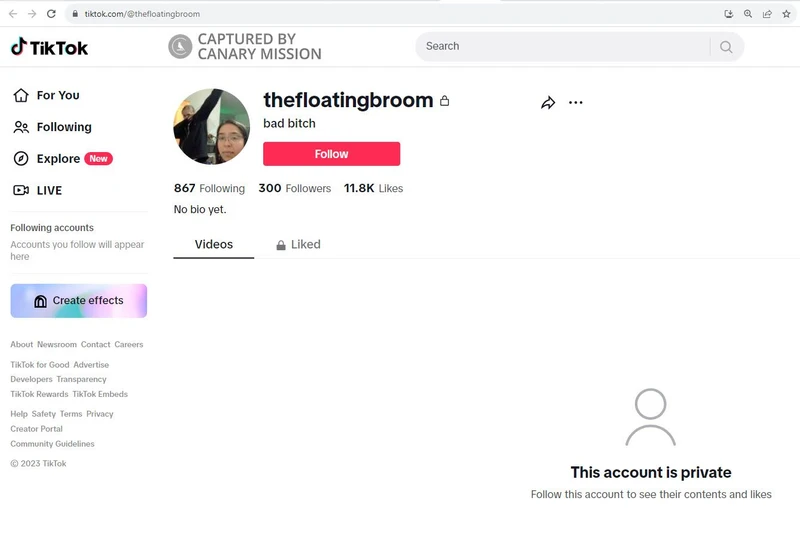800x543 pixels.
Task: Open the Advertise footer link
Action: [91, 365]
